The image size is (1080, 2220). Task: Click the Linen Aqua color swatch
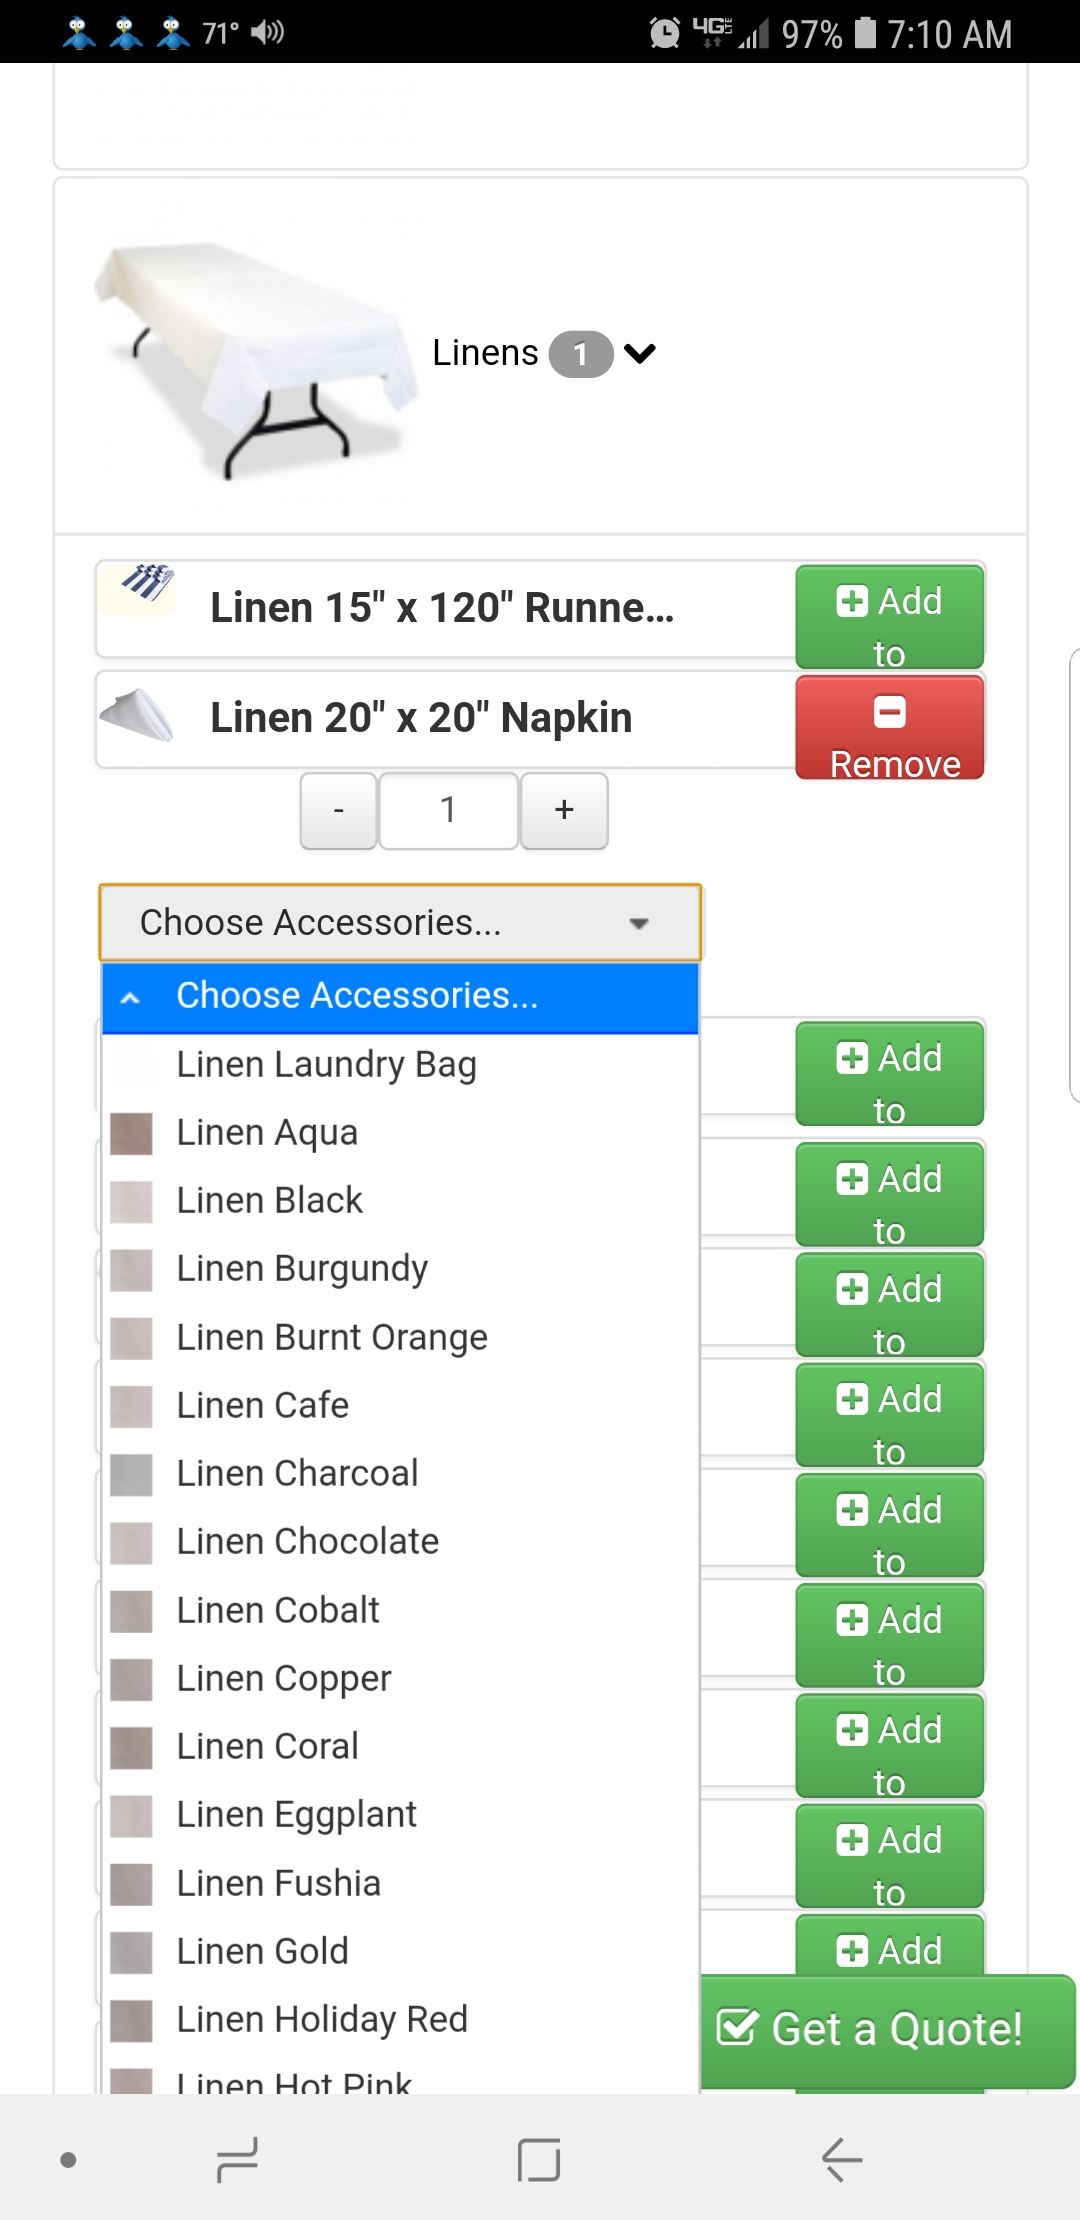click(131, 1134)
